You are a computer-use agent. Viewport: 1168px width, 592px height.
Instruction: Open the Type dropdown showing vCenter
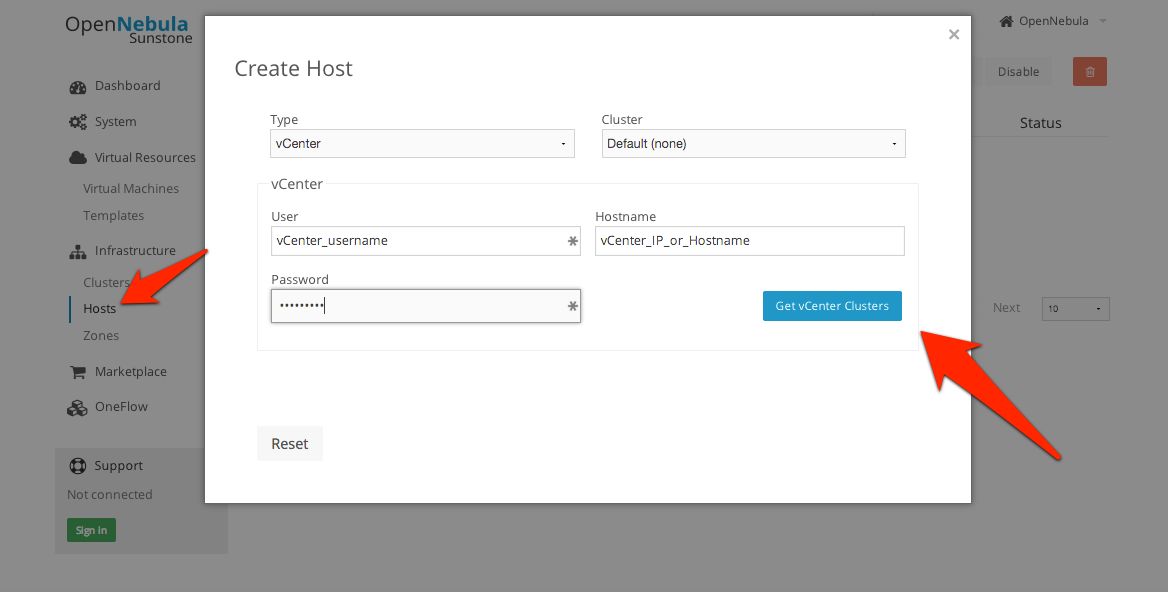(x=422, y=144)
